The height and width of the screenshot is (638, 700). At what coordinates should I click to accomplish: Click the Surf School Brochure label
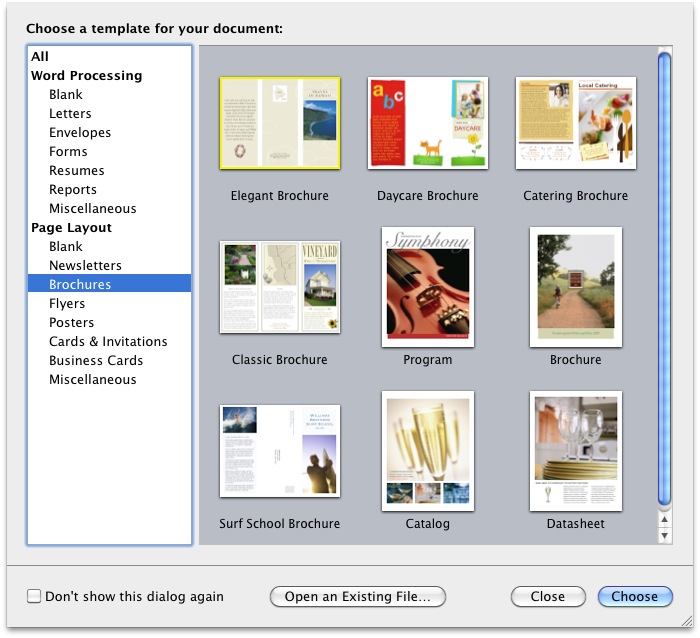[280, 523]
